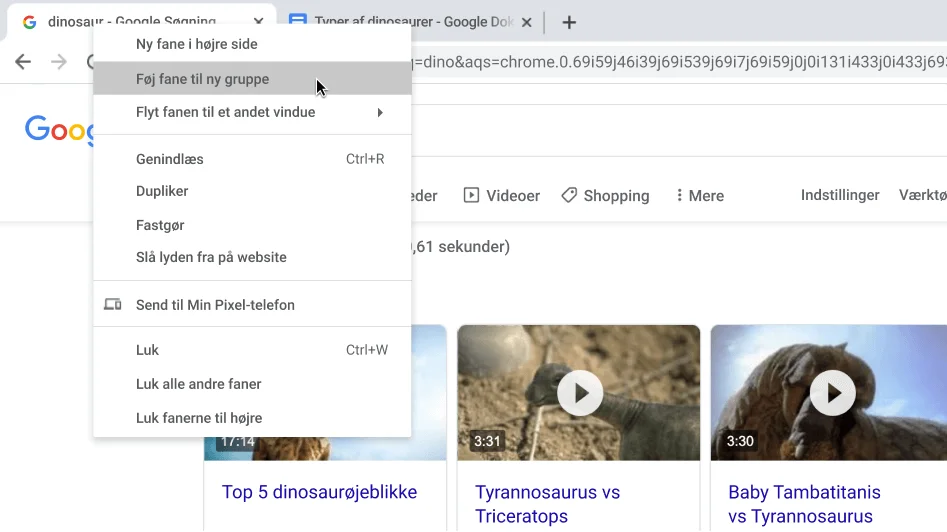Image resolution: width=947 pixels, height=532 pixels.
Task: Open 'Top 5 dinosaurøjeblikke' link
Action: click(319, 492)
